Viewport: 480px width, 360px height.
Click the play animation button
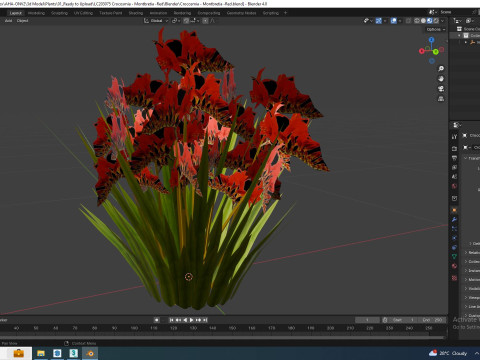coord(192,320)
